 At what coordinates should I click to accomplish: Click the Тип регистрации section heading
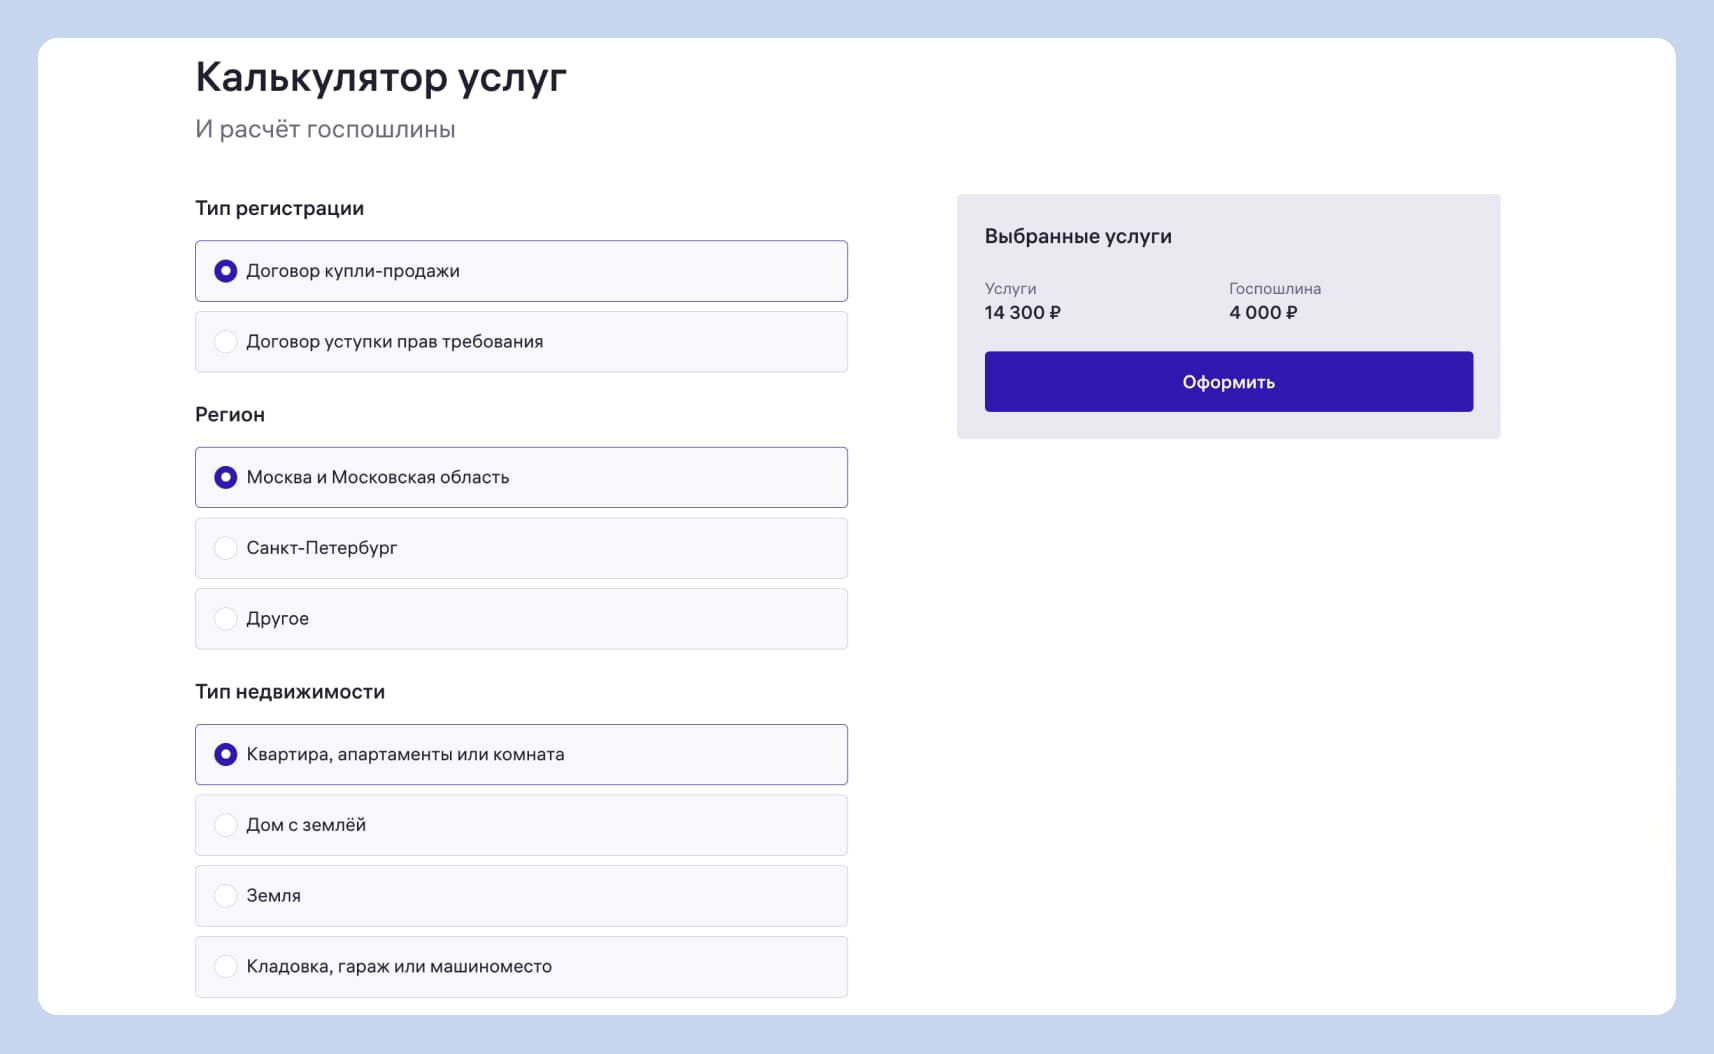pos(279,208)
